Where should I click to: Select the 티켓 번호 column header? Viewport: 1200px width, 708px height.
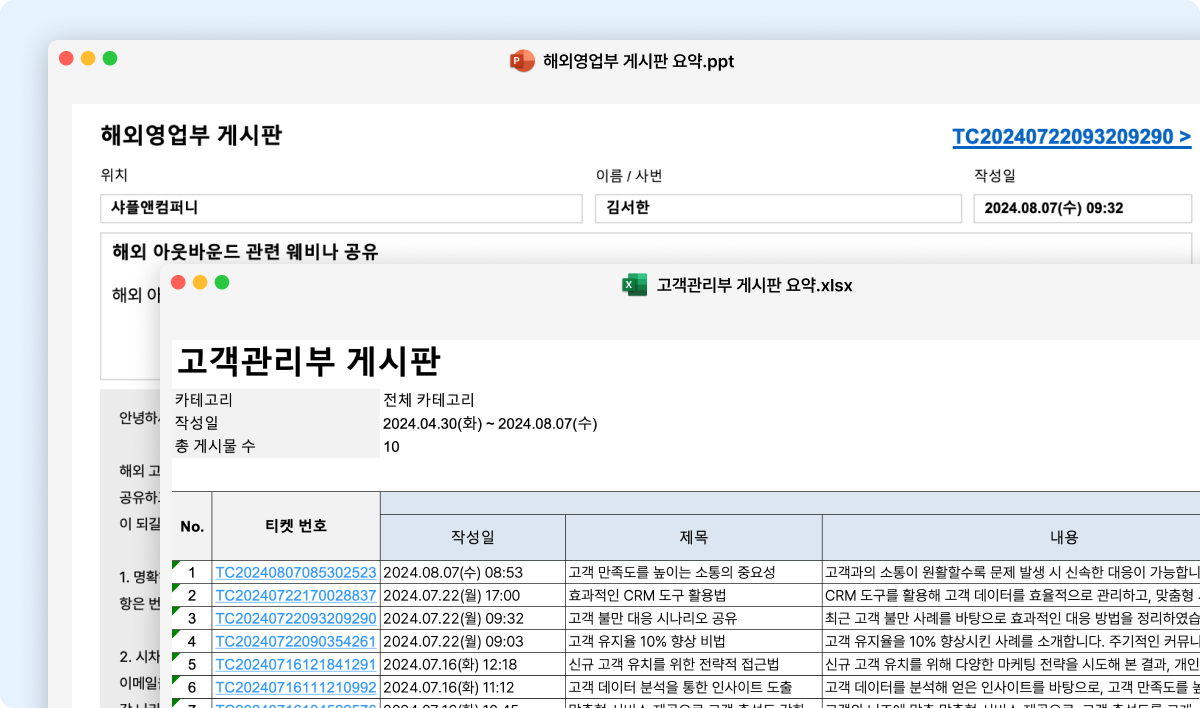pyautogui.click(x=296, y=525)
